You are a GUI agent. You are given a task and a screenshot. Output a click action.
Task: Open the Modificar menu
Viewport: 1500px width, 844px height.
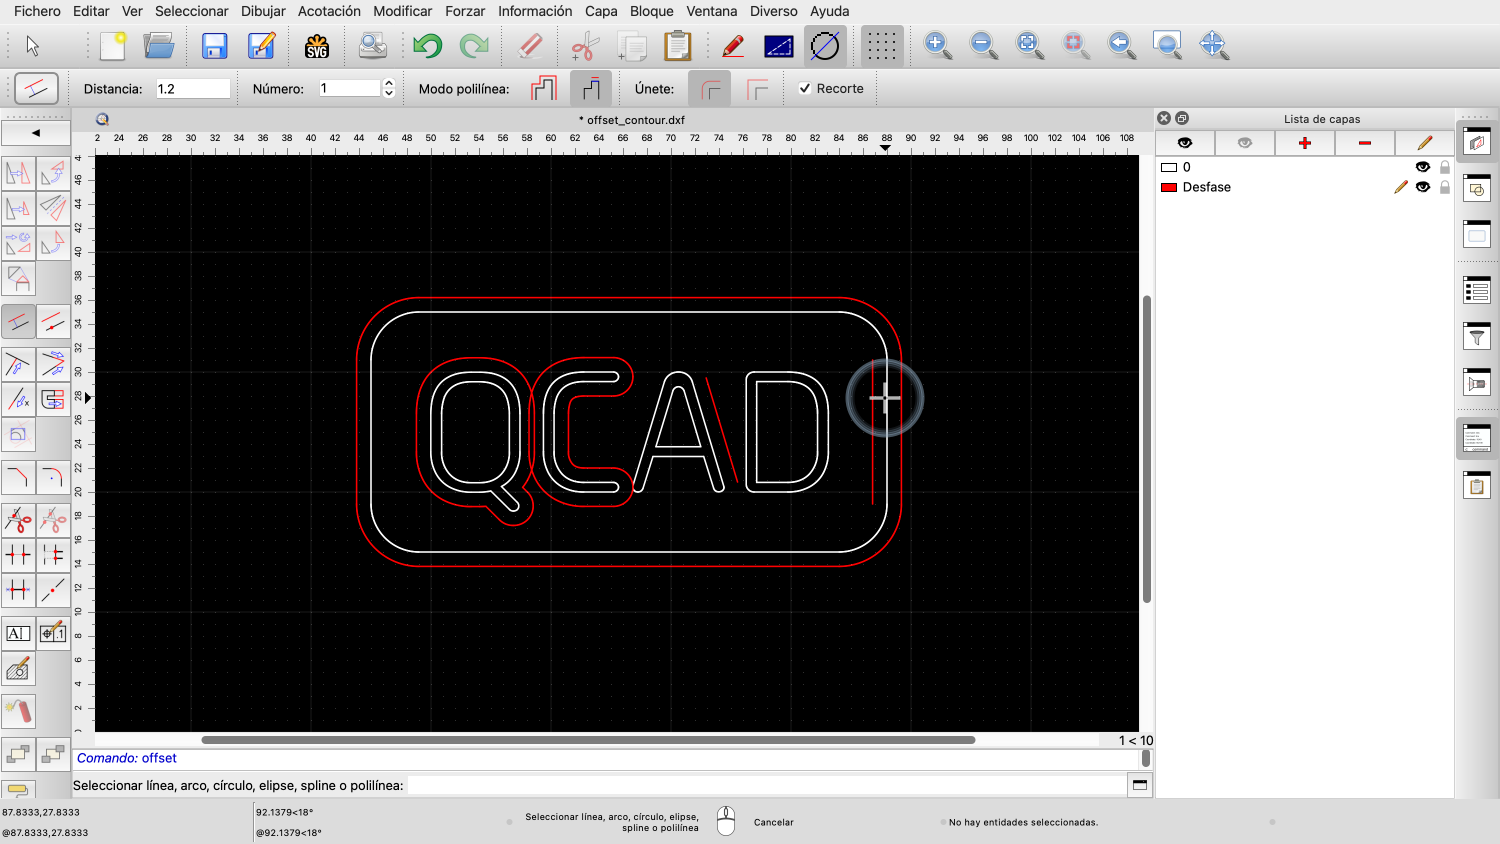click(x=402, y=11)
